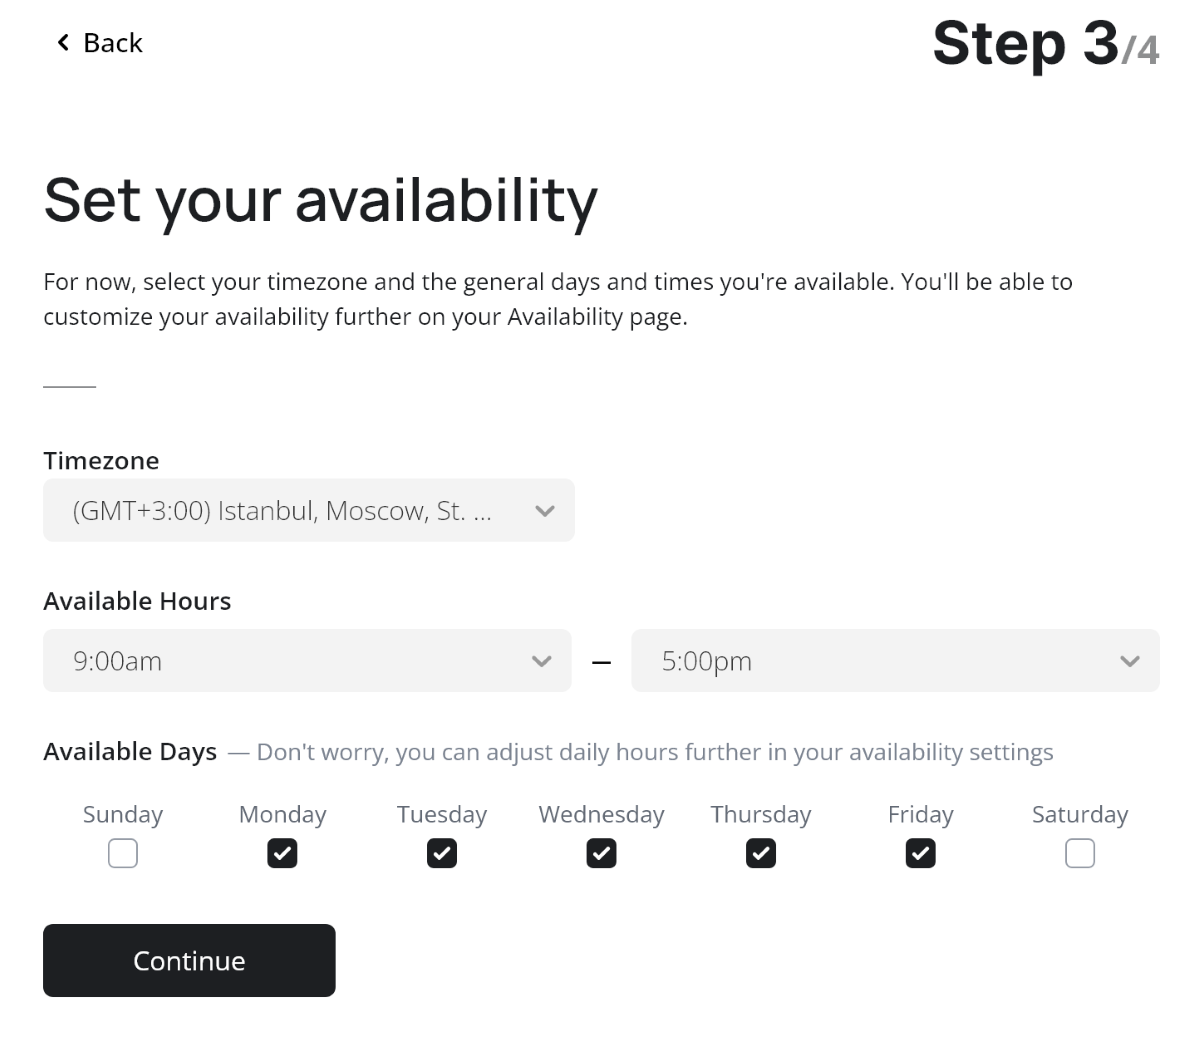This screenshot has width=1200, height=1047.
Task: Click the "Set your availability" heading
Action: (320, 200)
